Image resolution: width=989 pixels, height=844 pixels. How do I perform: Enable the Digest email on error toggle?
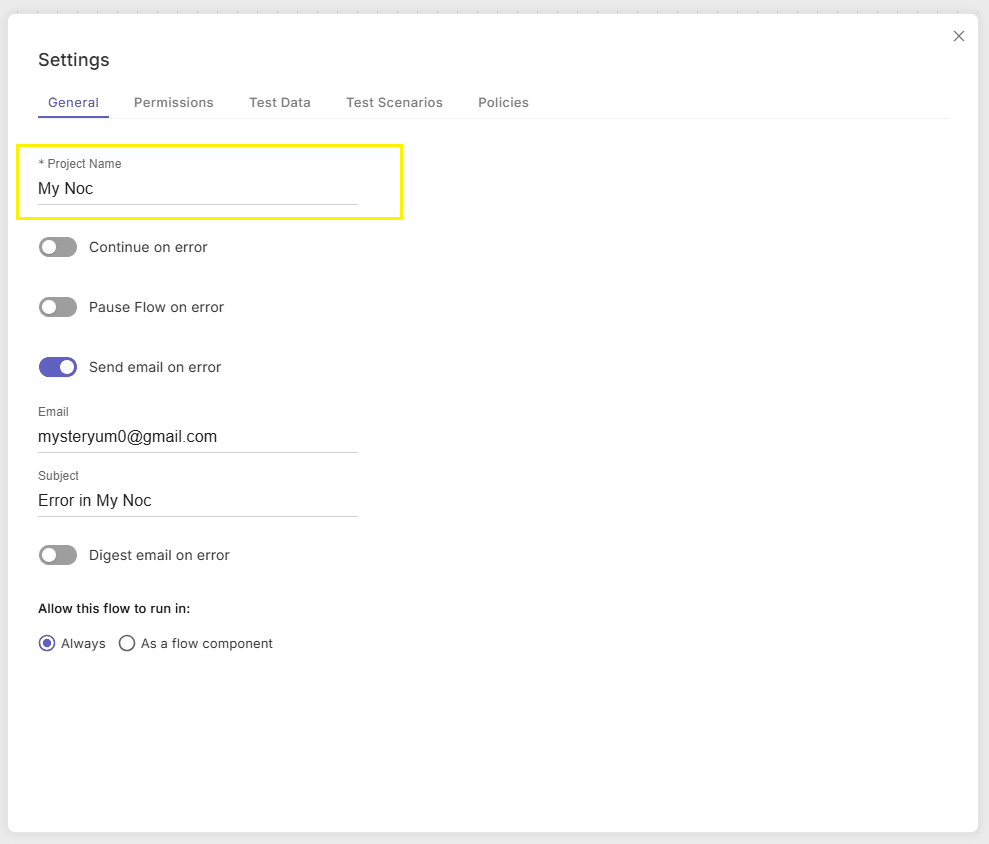pyautogui.click(x=58, y=555)
